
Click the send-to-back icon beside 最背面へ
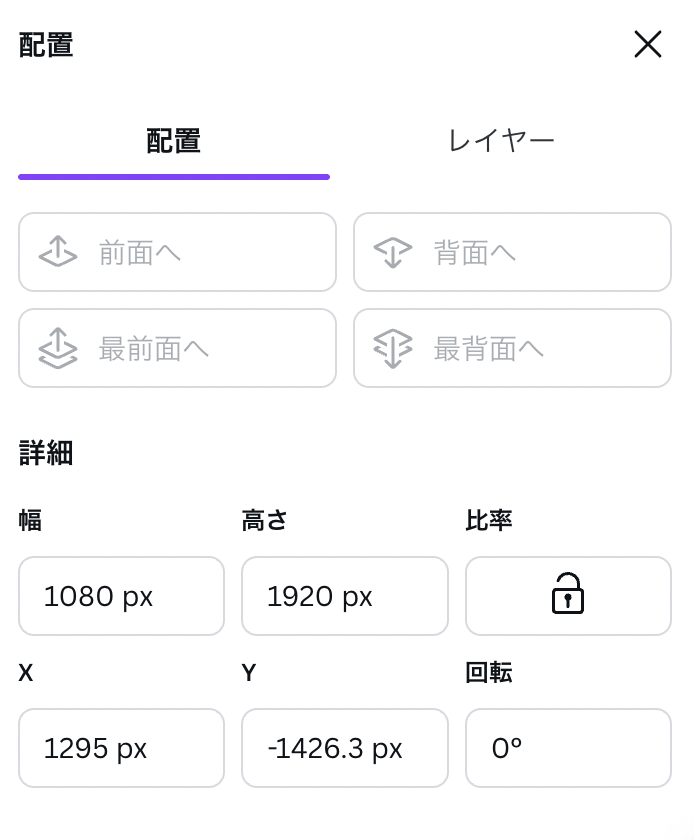pyautogui.click(x=393, y=348)
